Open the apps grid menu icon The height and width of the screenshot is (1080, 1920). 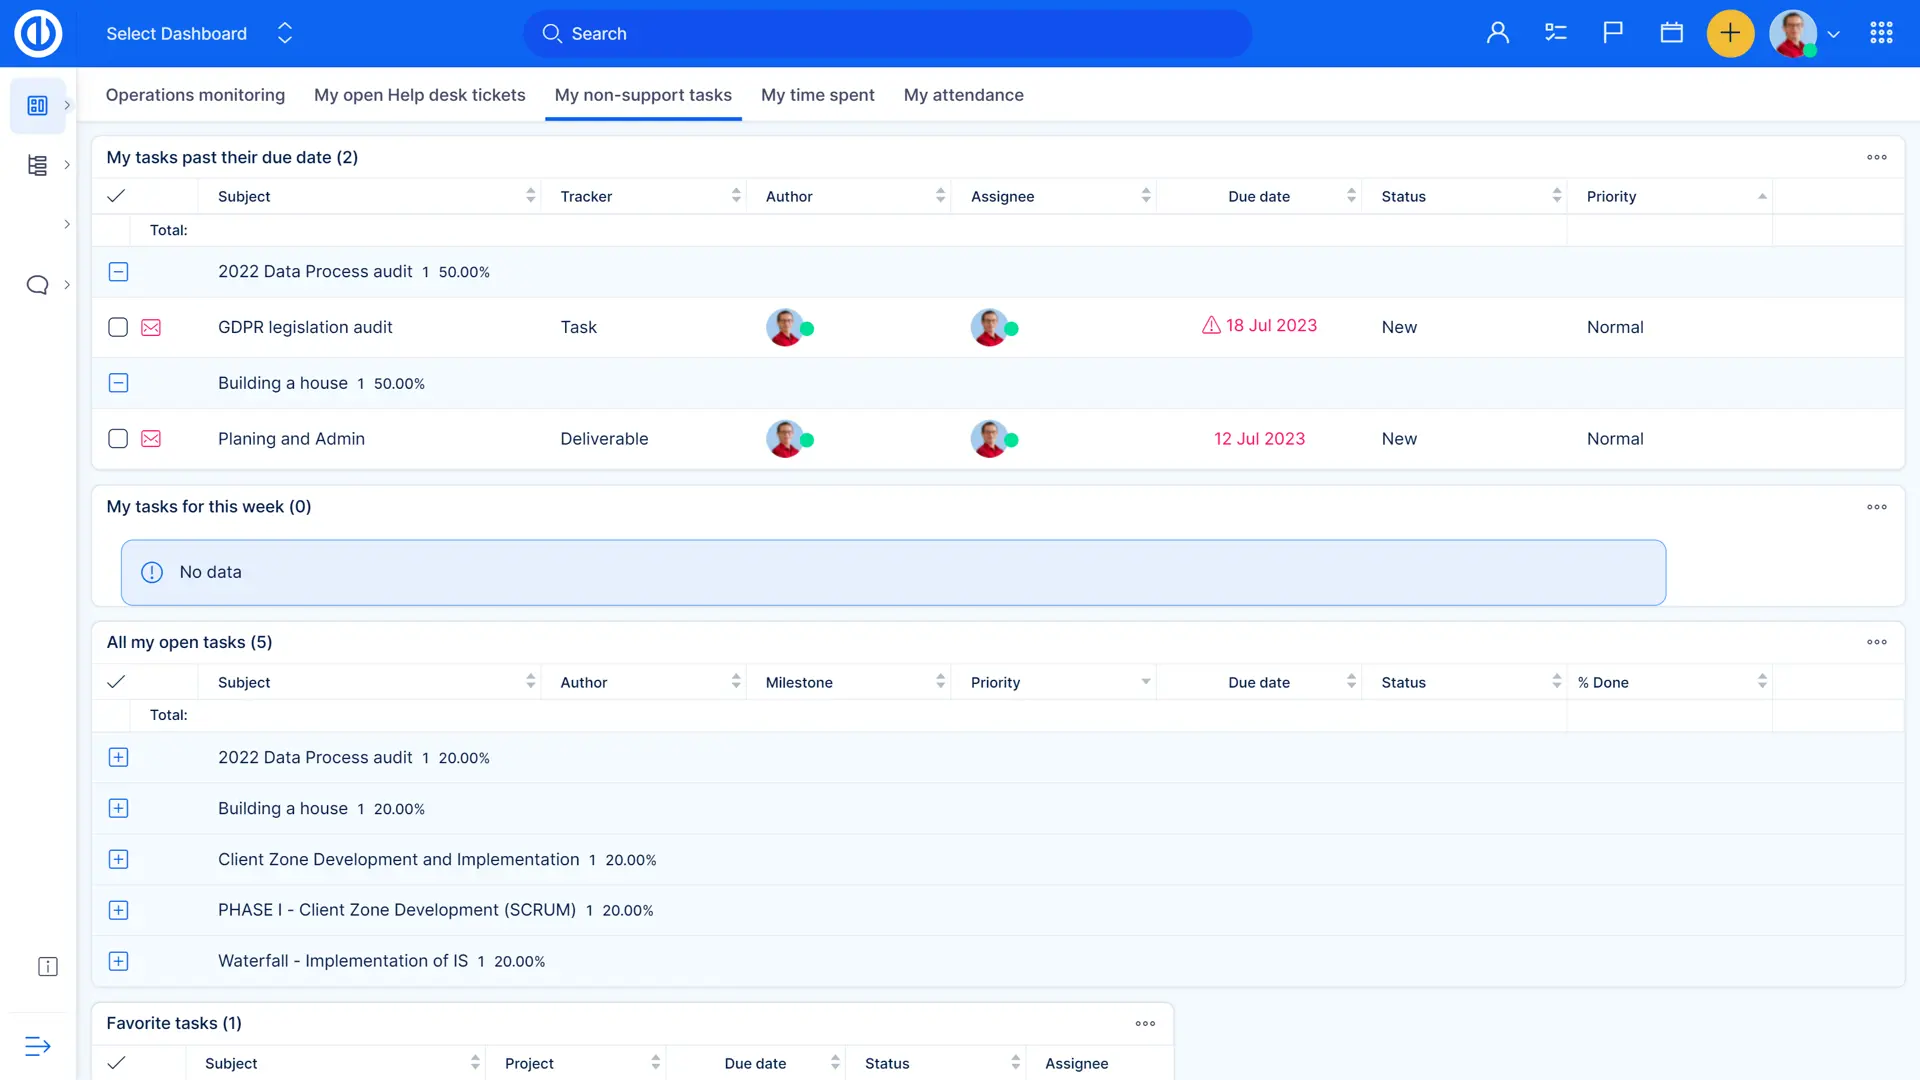pos(1881,33)
